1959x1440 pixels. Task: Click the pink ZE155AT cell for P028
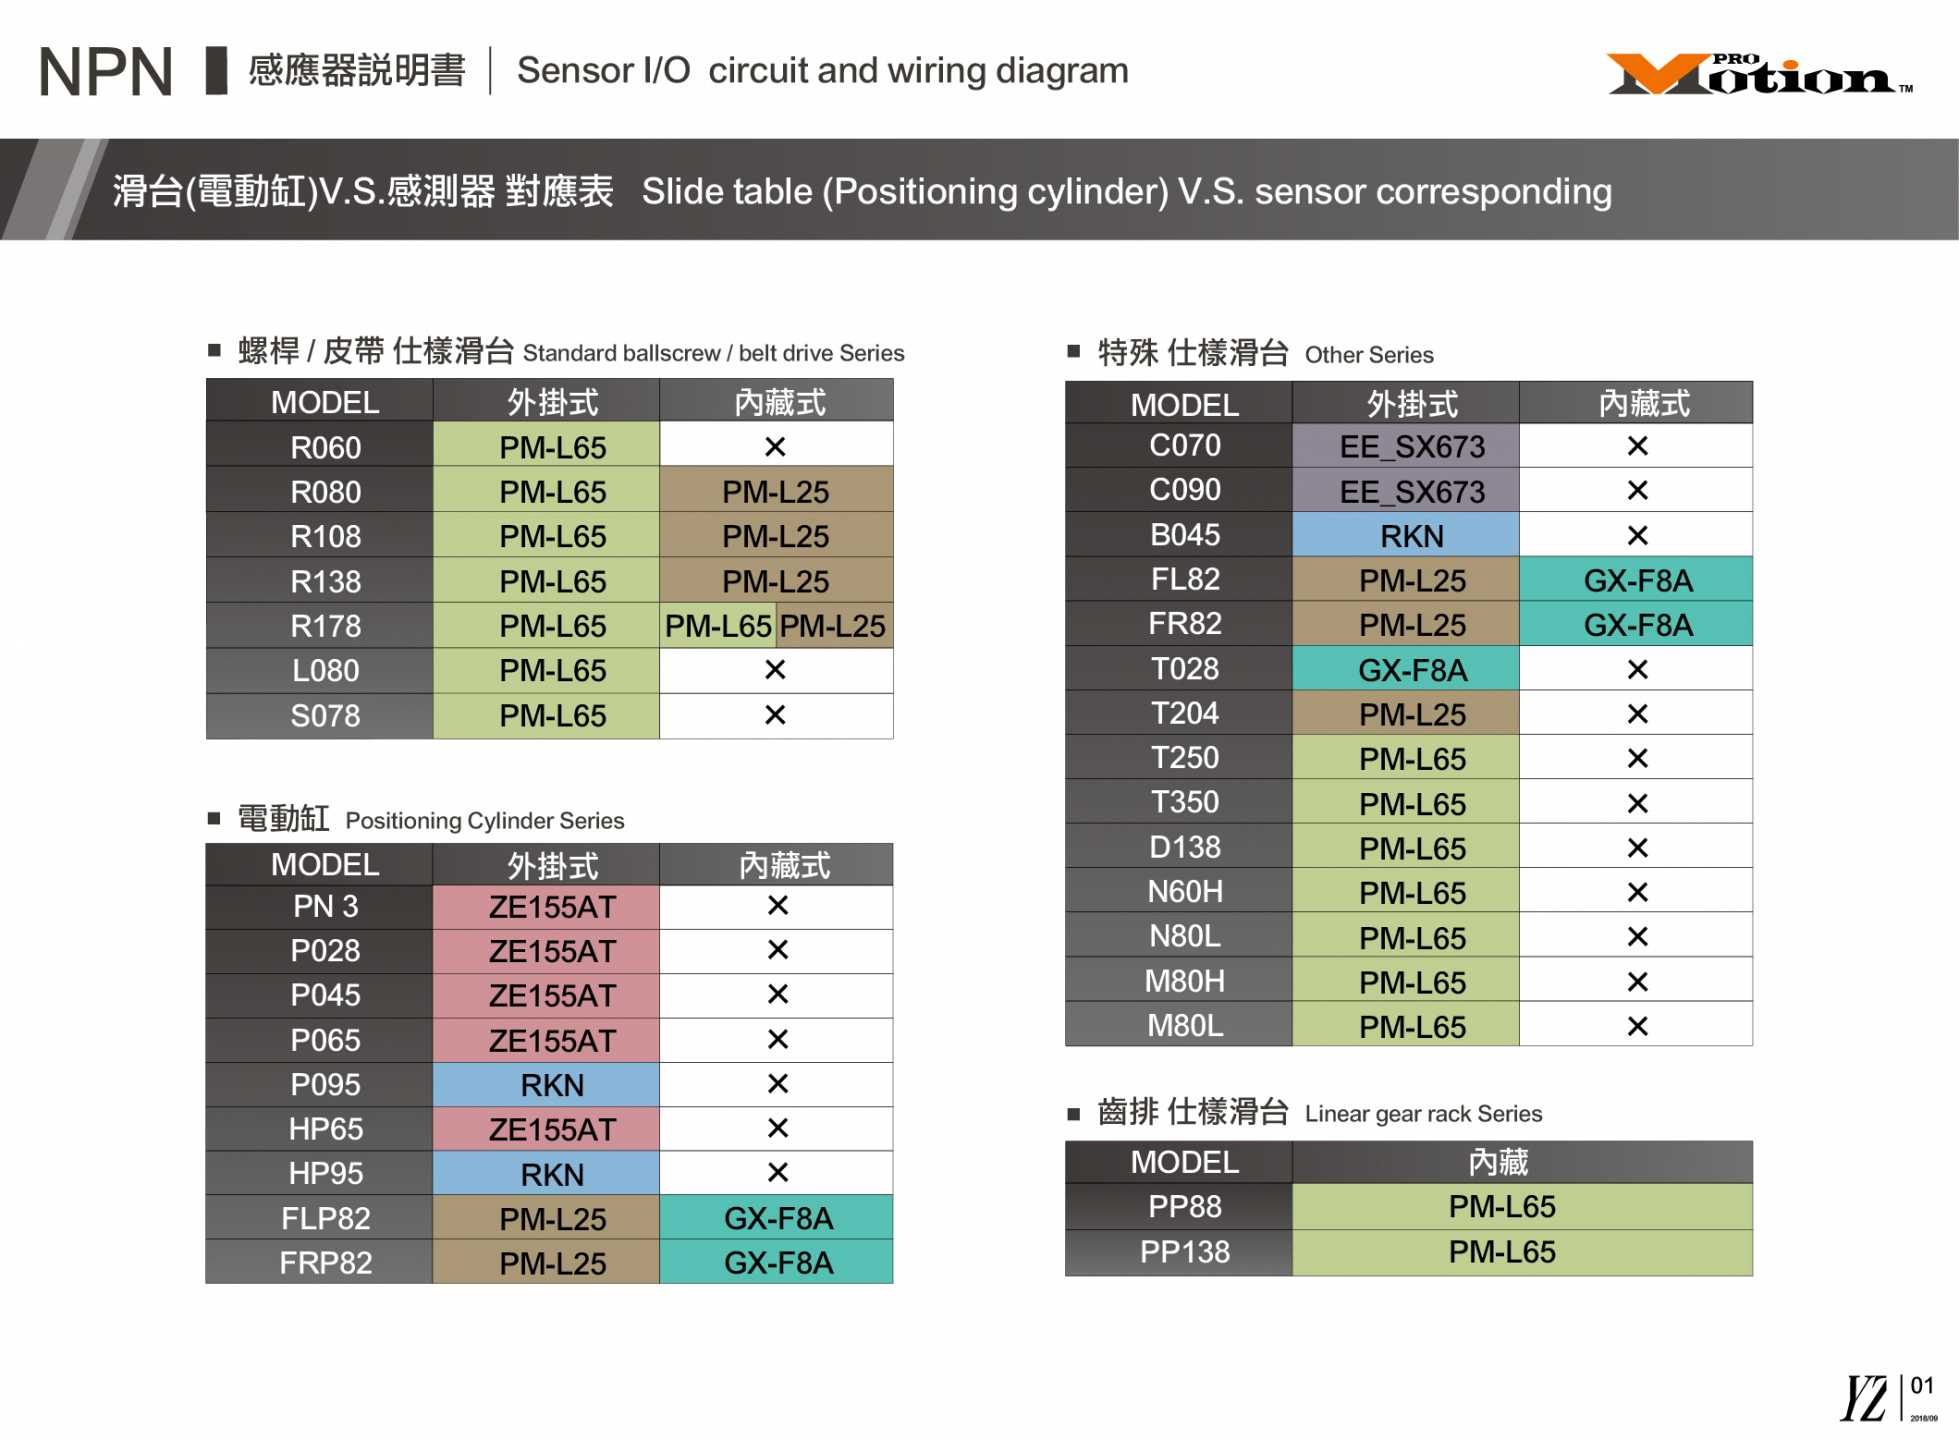click(x=552, y=951)
